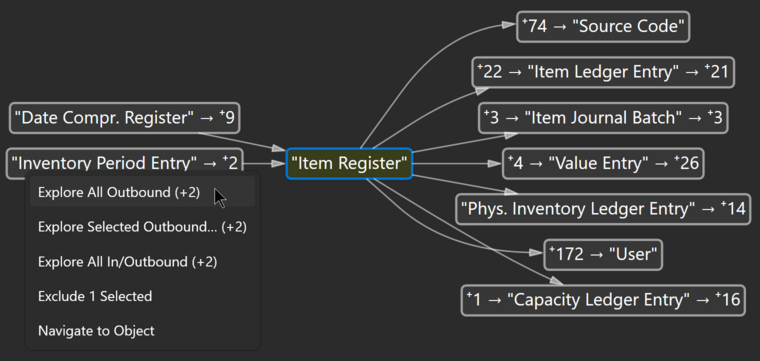Click the "Capacity Ledger Entry" node
760x361 pixels.
[603, 300]
